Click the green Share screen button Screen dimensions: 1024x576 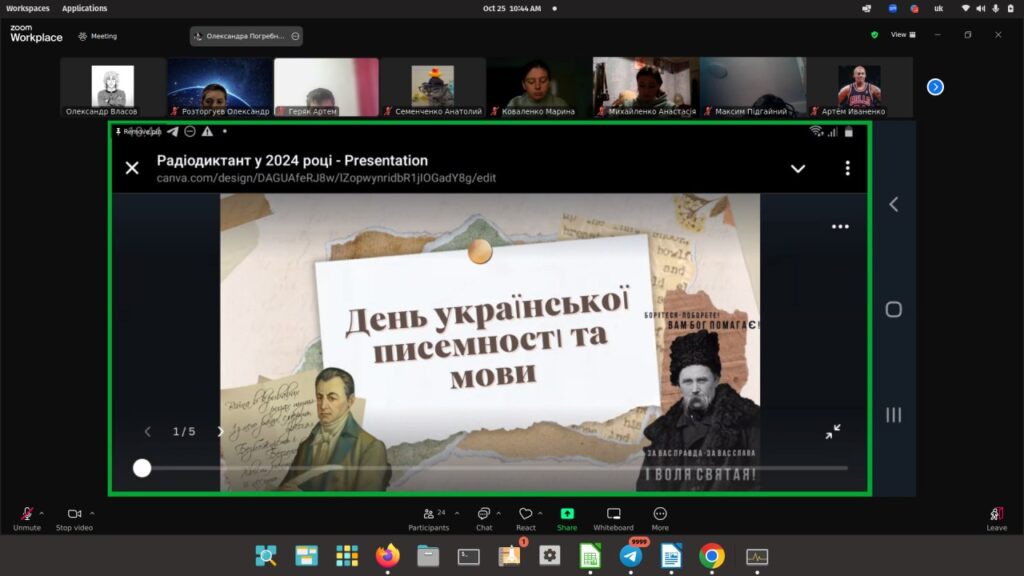click(x=567, y=519)
